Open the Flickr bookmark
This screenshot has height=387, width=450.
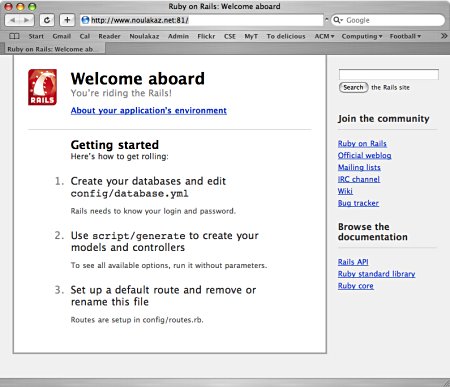[x=206, y=36]
